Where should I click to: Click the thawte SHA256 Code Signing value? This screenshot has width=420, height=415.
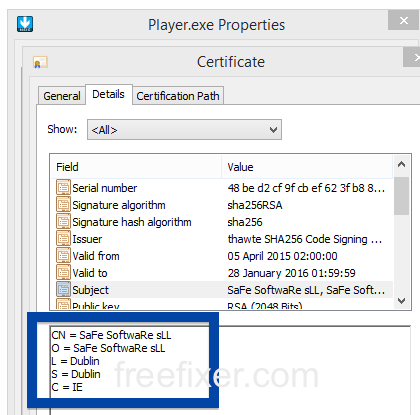(x=305, y=239)
